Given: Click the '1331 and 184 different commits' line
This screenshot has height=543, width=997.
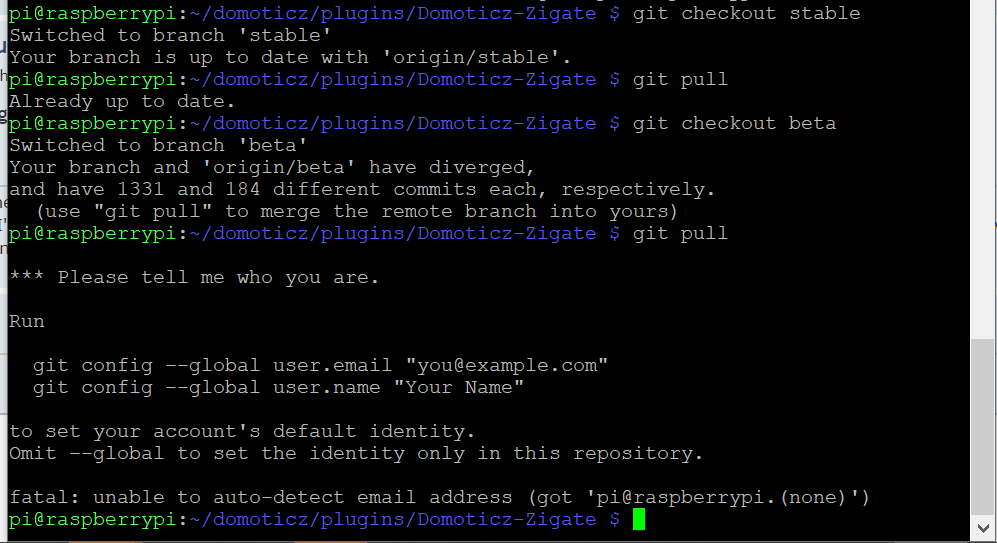Looking at the screenshot, I should [x=362, y=189].
